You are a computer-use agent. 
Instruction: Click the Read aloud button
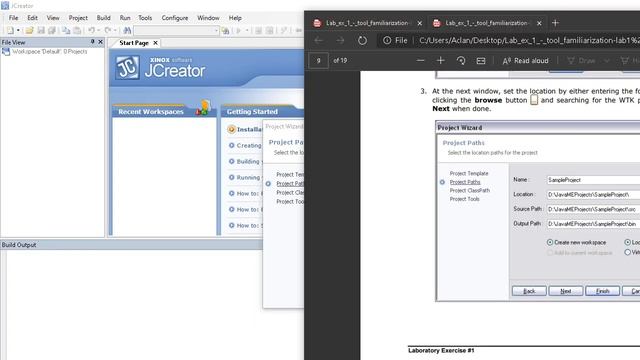coord(526,61)
